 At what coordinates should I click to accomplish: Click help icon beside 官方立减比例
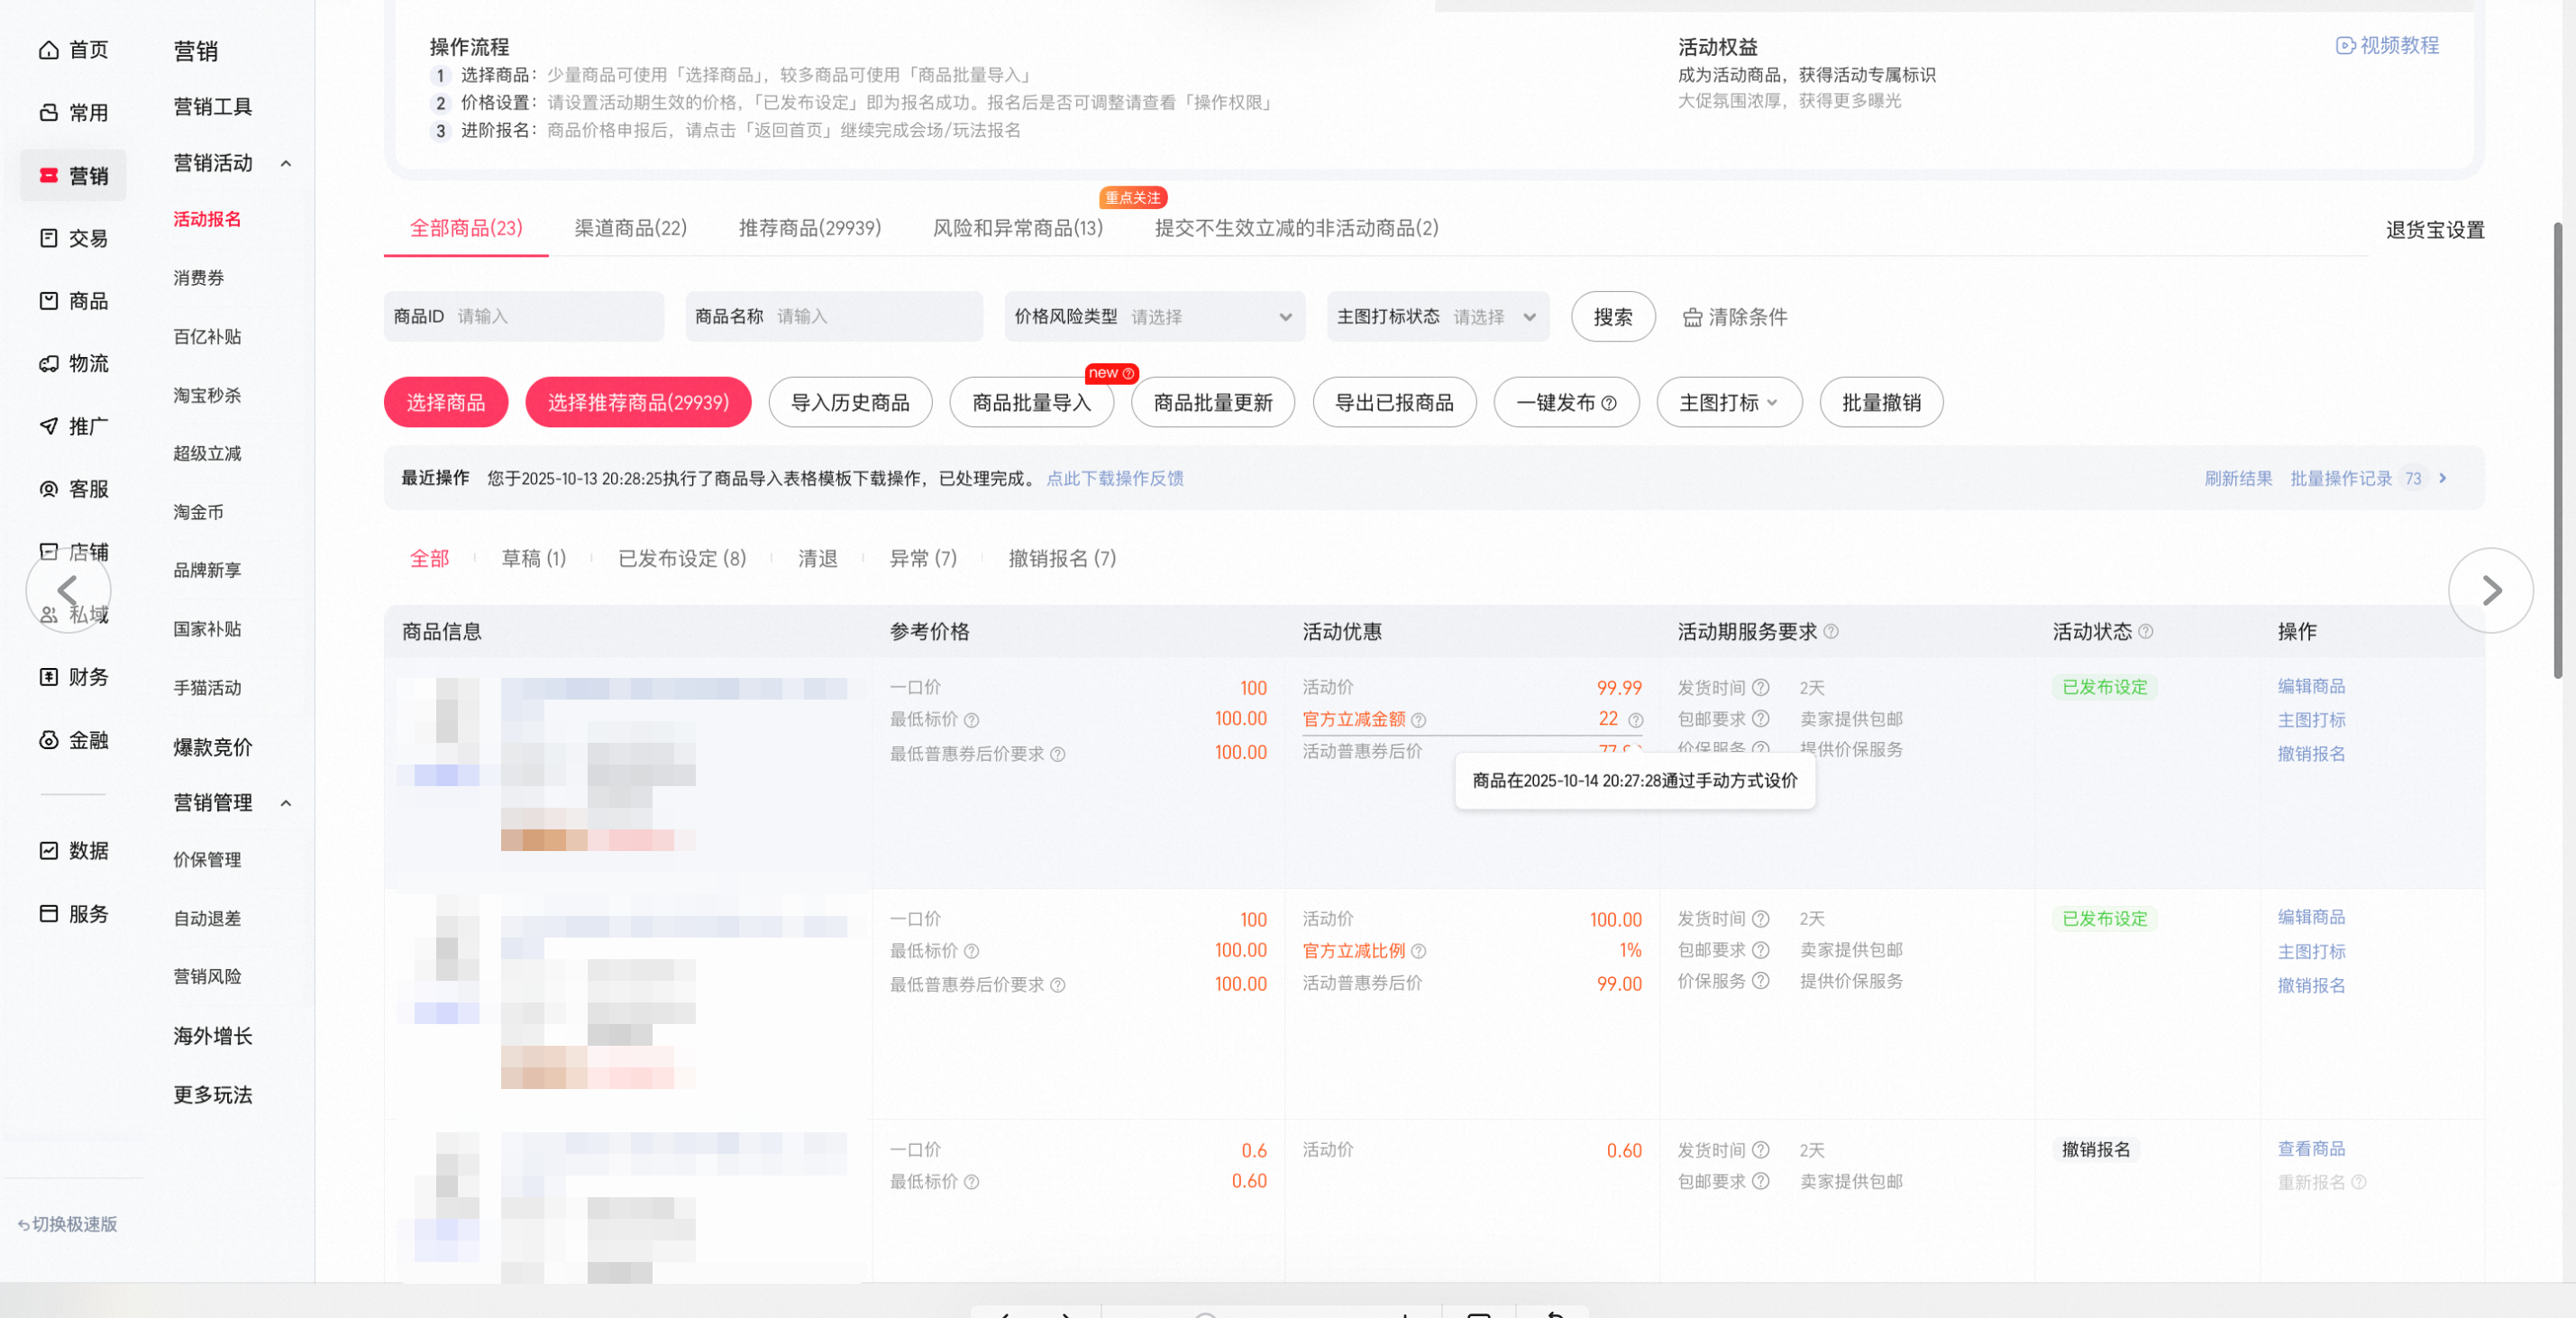coord(1418,952)
